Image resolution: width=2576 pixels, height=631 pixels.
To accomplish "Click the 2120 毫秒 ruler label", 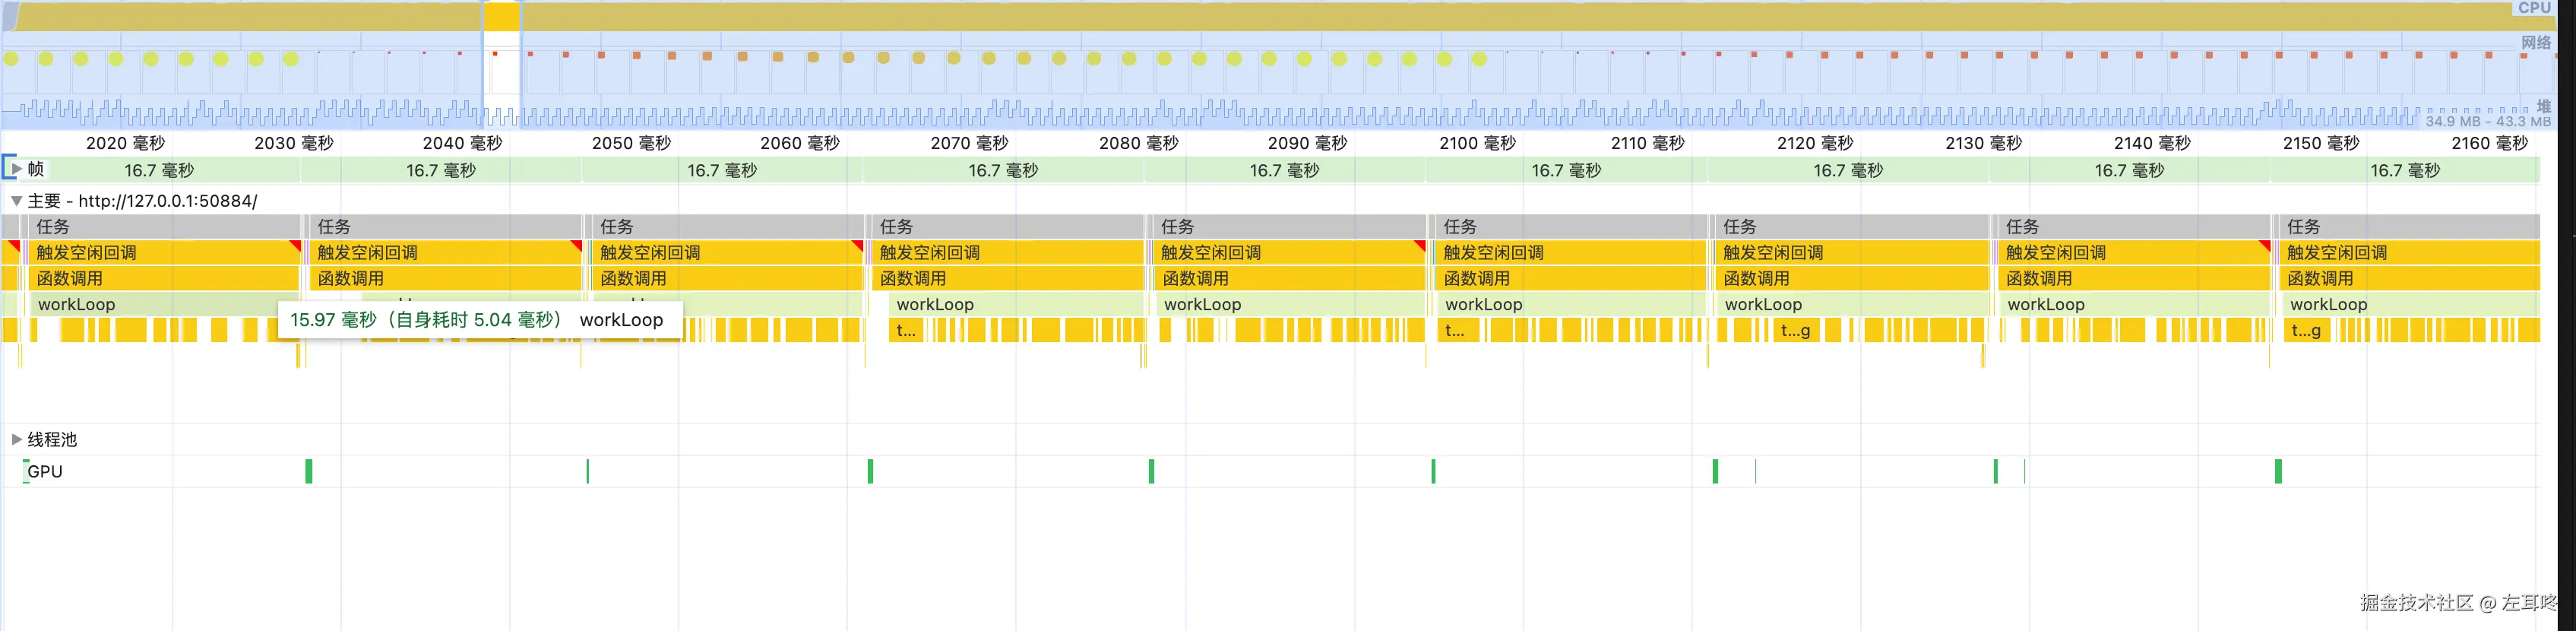I will click(1815, 143).
